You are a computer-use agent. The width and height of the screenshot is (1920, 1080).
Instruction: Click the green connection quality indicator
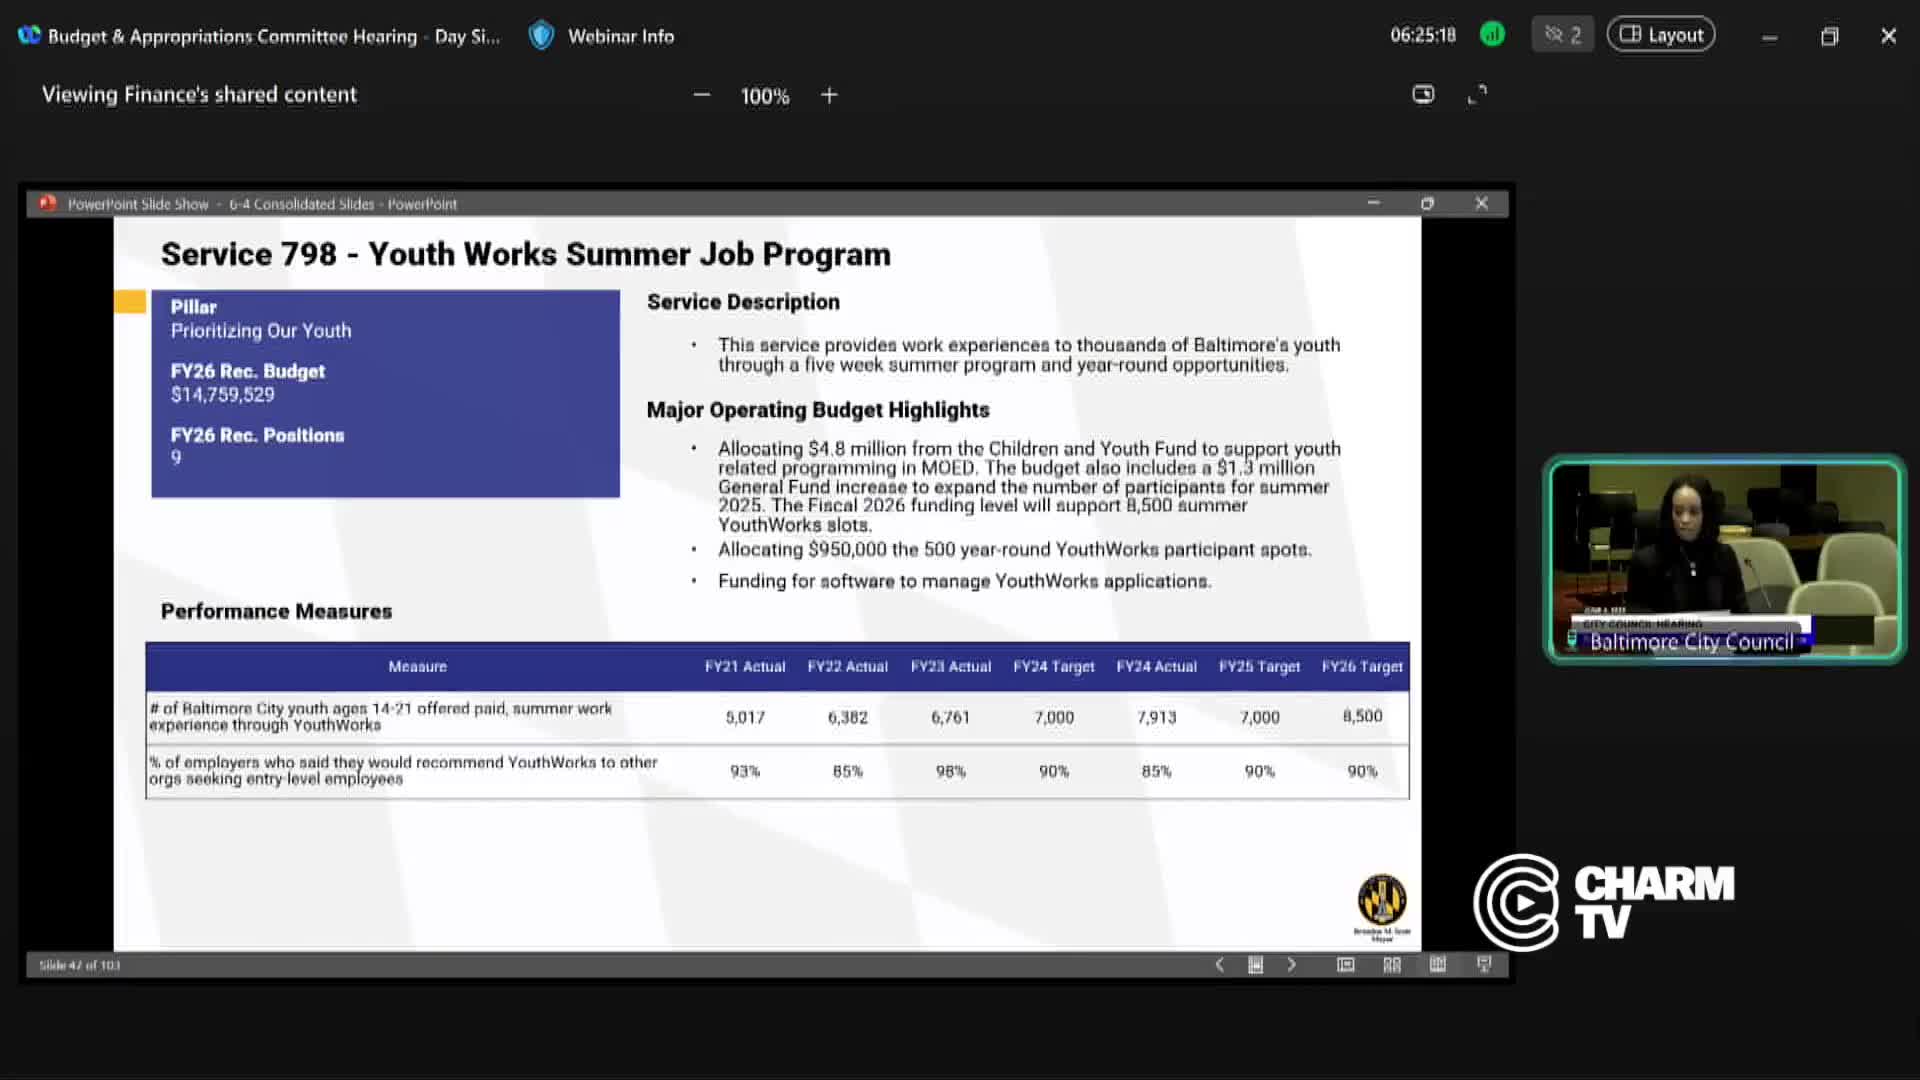(x=1492, y=35)
